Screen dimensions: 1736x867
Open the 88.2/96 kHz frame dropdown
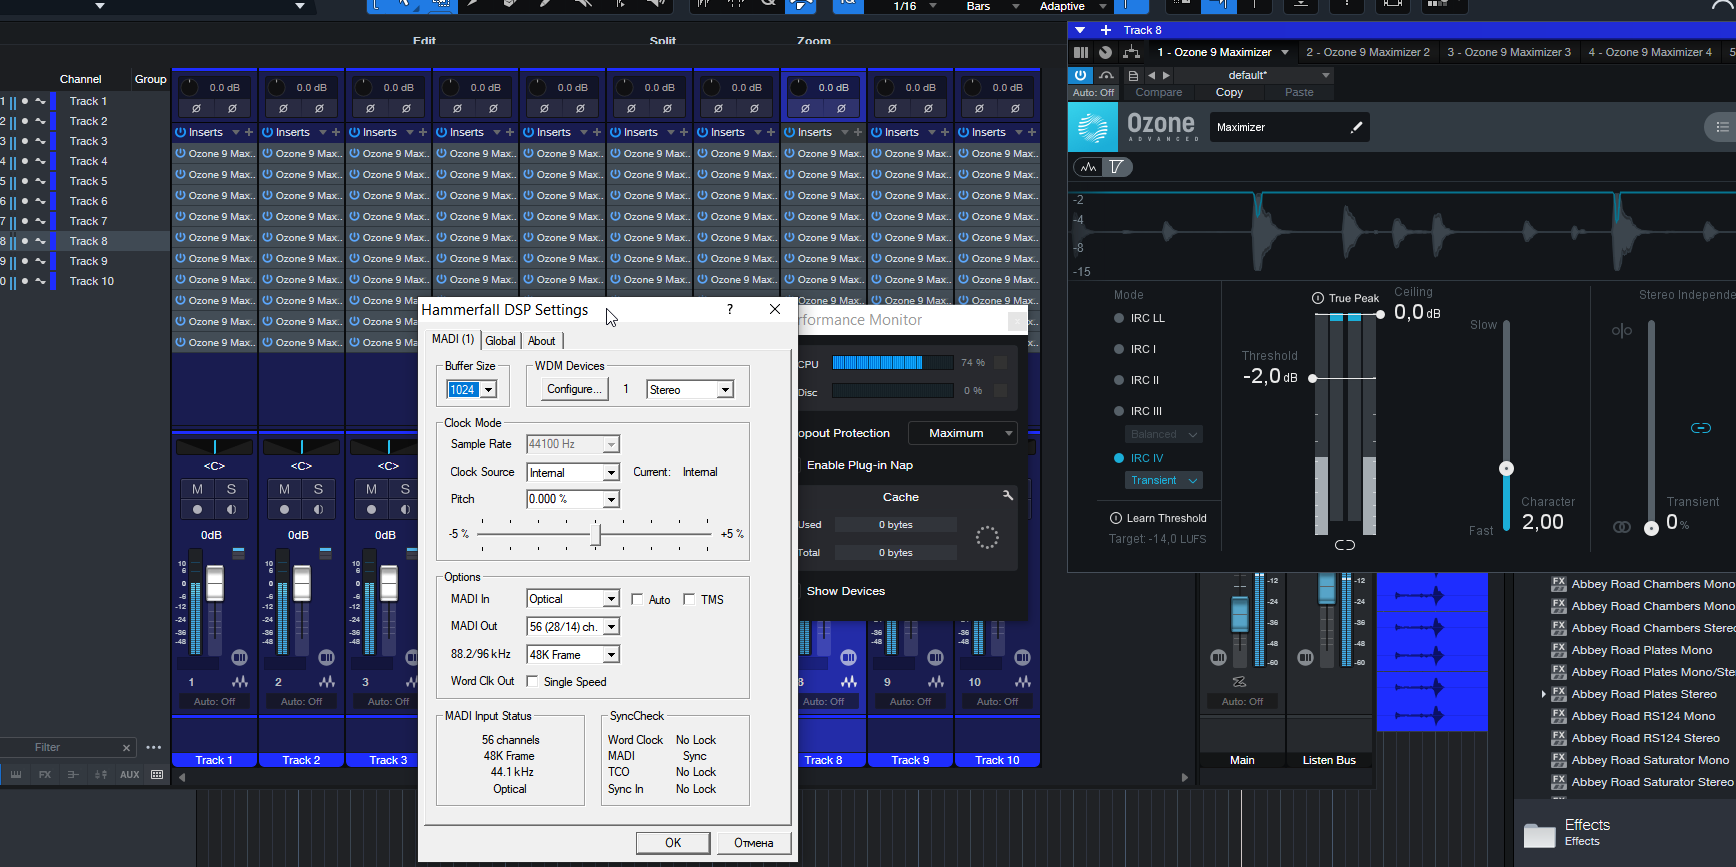coord(612,655)
